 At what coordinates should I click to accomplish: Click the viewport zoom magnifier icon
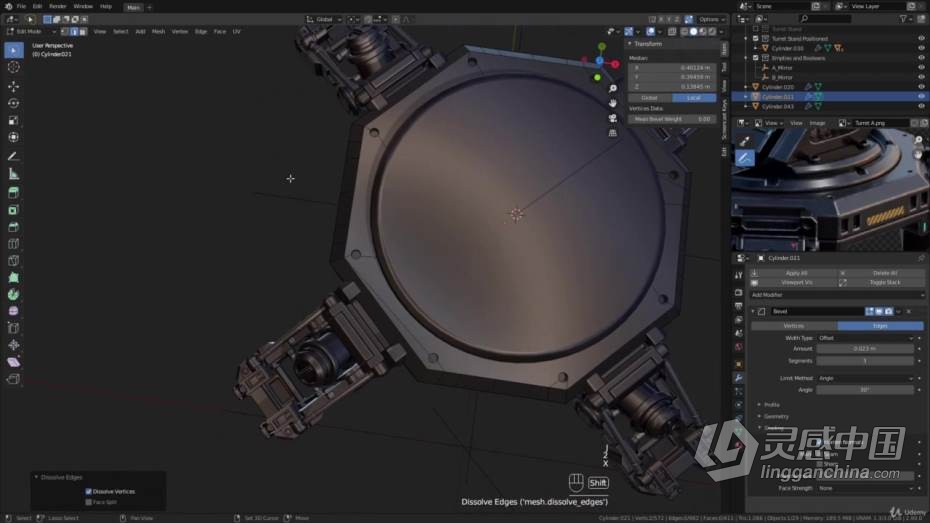[613, 88]
